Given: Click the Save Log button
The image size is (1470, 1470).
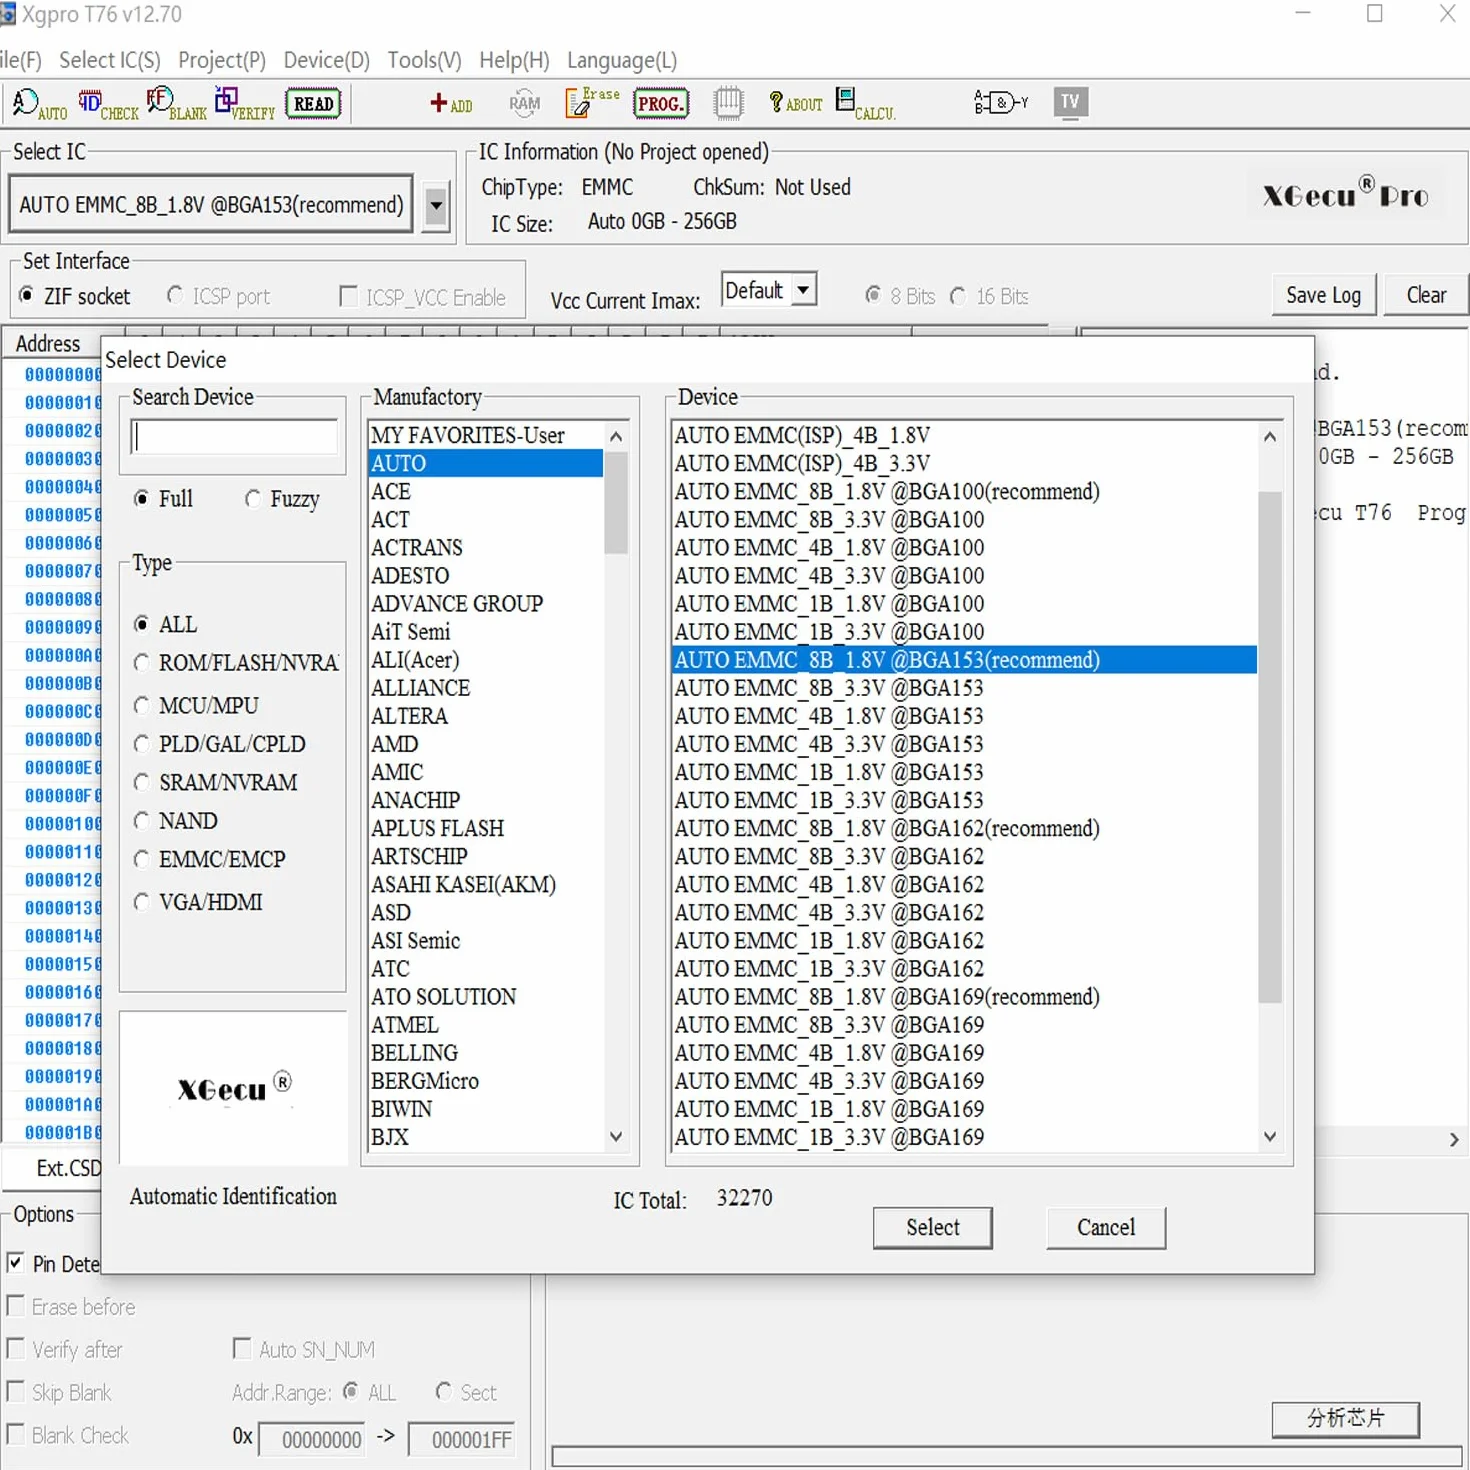Looking at the screenshot, I should 1323,295.
